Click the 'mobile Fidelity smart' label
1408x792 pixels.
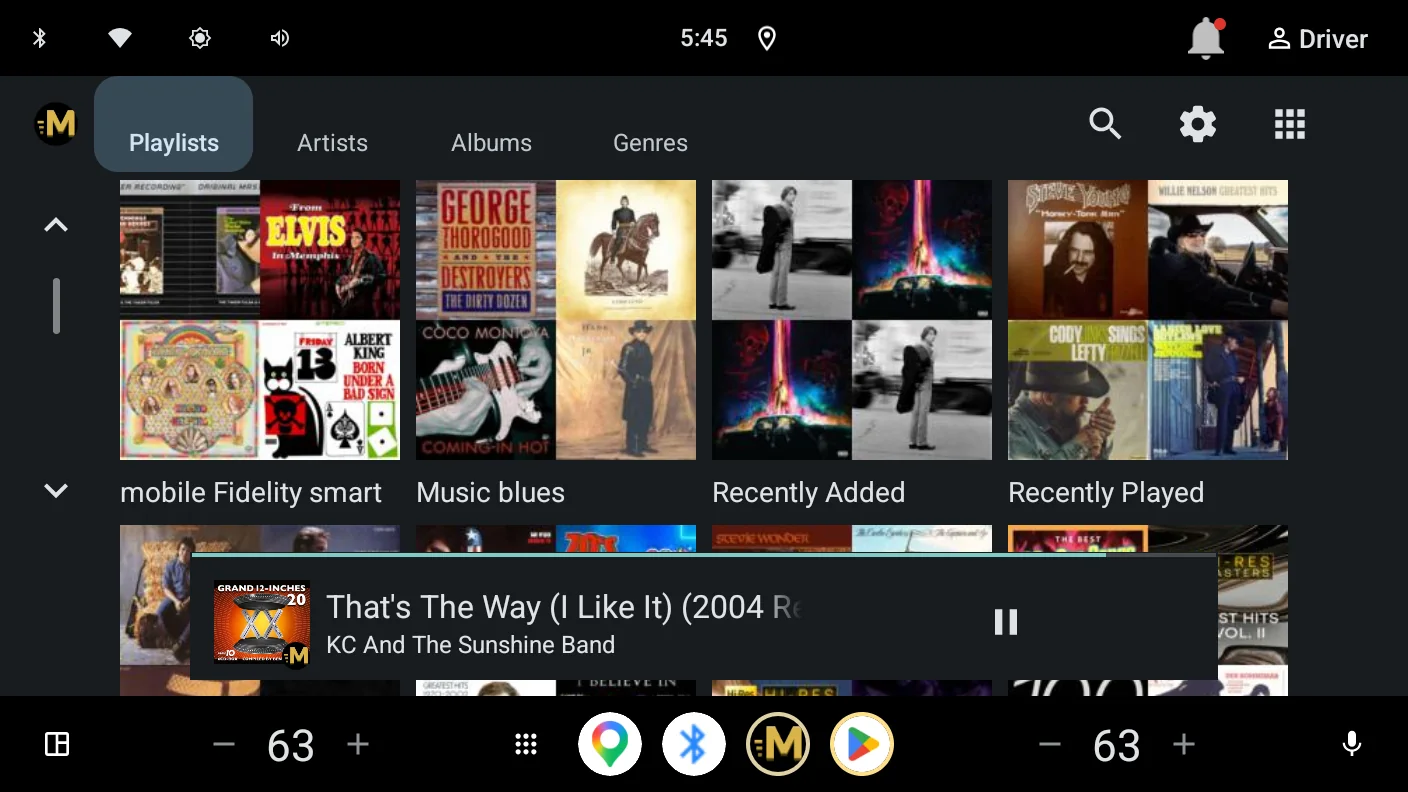coord(251,493)
